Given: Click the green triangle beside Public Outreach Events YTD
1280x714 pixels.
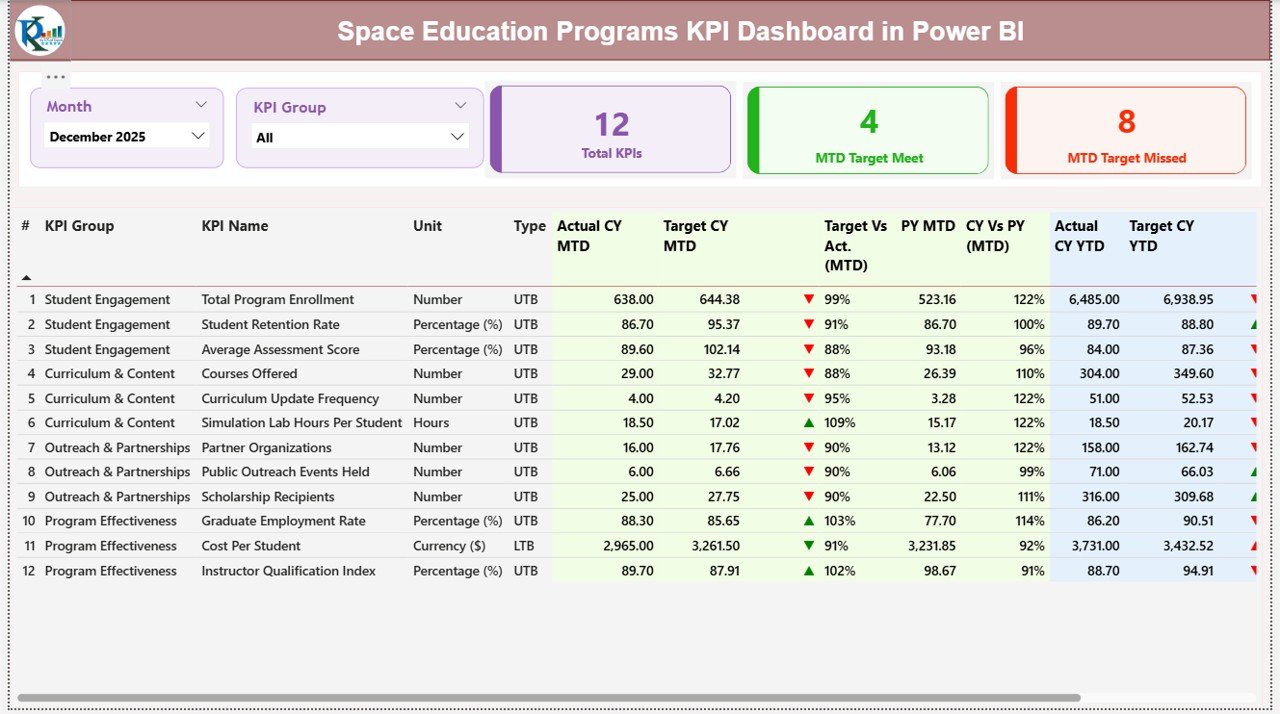Looking at the screenshot, I should [x=1256, y=471].
